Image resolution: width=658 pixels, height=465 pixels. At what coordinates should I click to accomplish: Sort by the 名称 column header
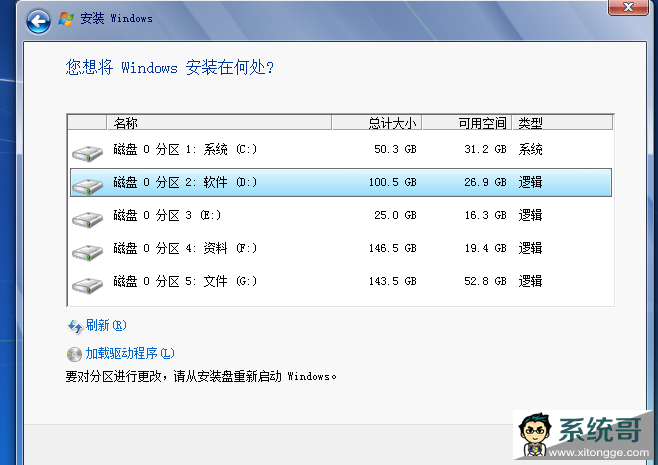tap(219, 123)
